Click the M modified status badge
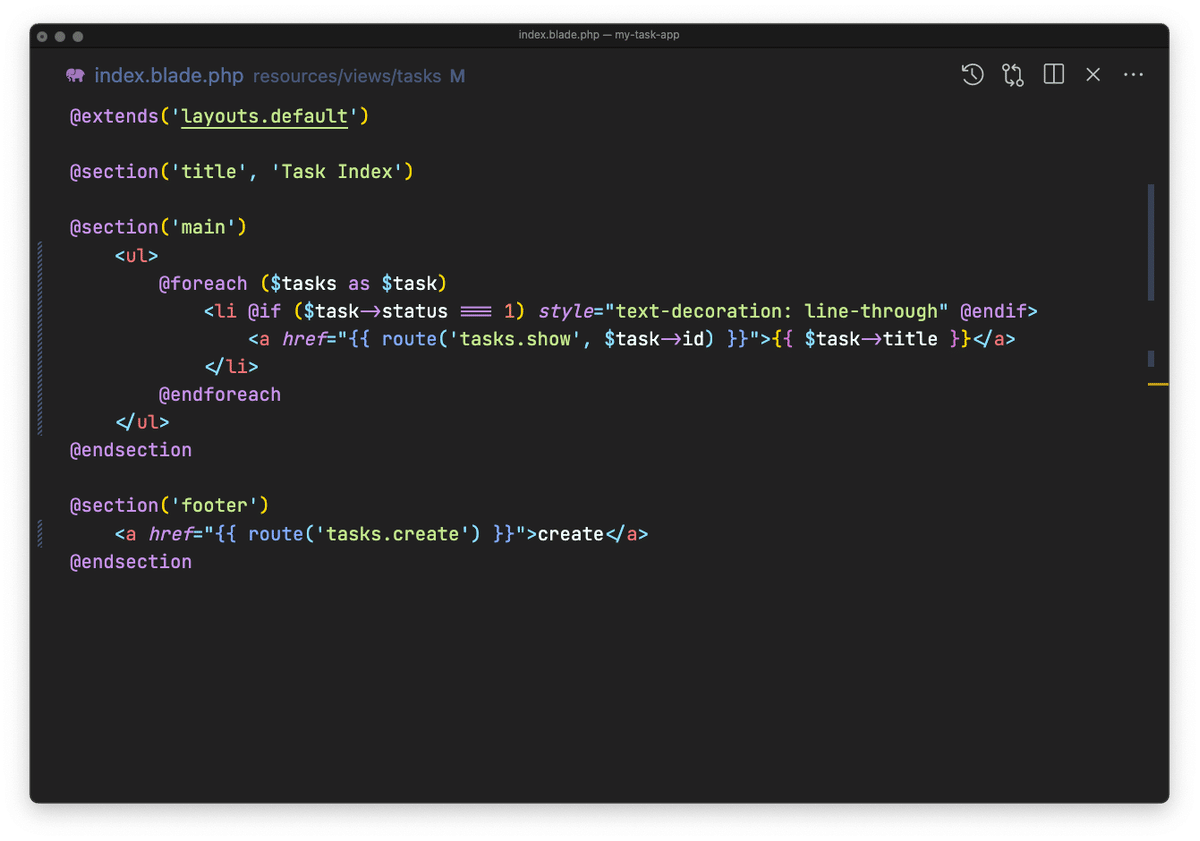1200x841 pixels. (457, 76)
